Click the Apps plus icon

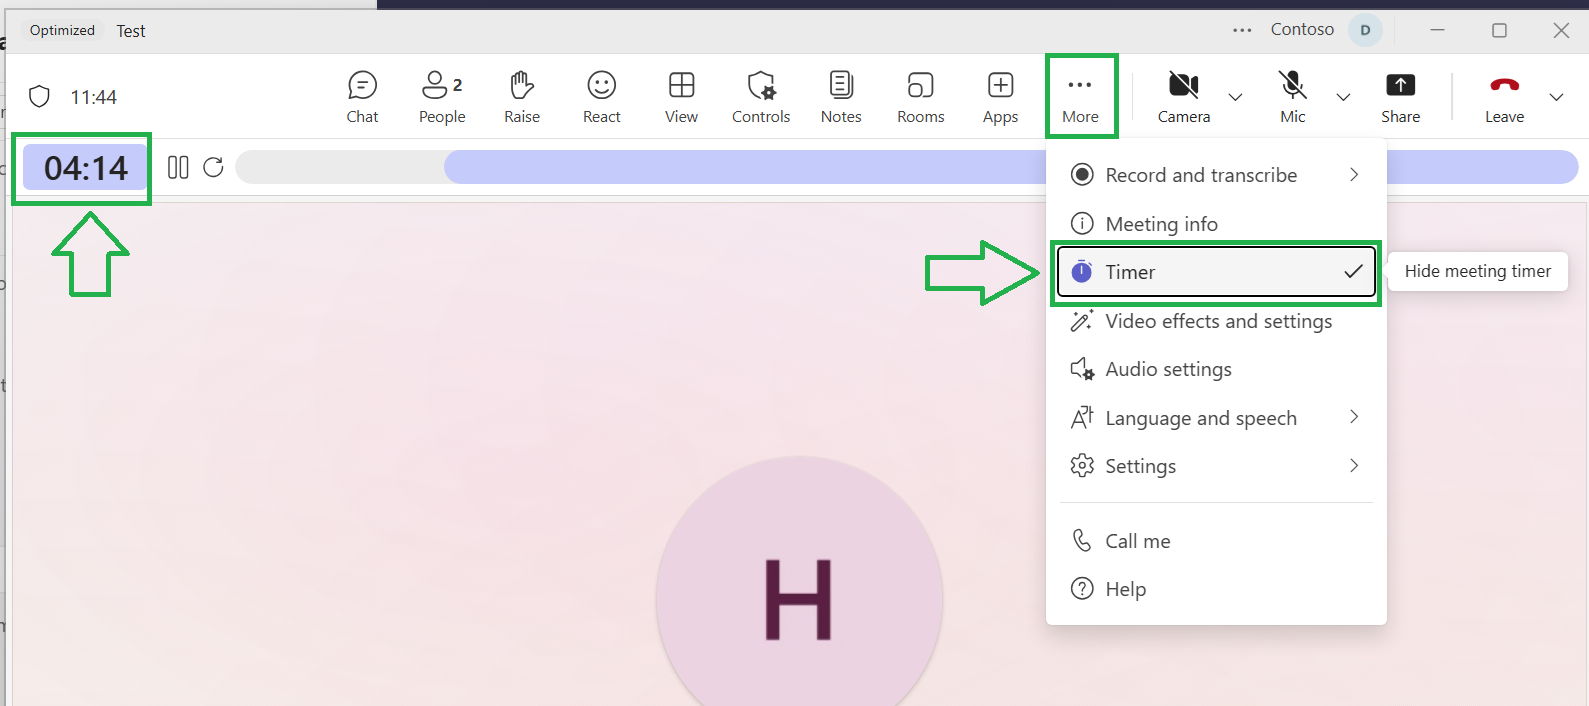coord(1000,85)
